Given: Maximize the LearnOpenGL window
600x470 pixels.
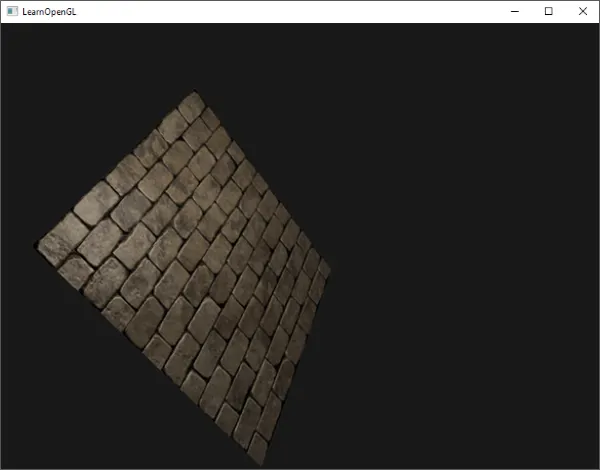Looking at the screenshot, I should (x=548, y=11).
